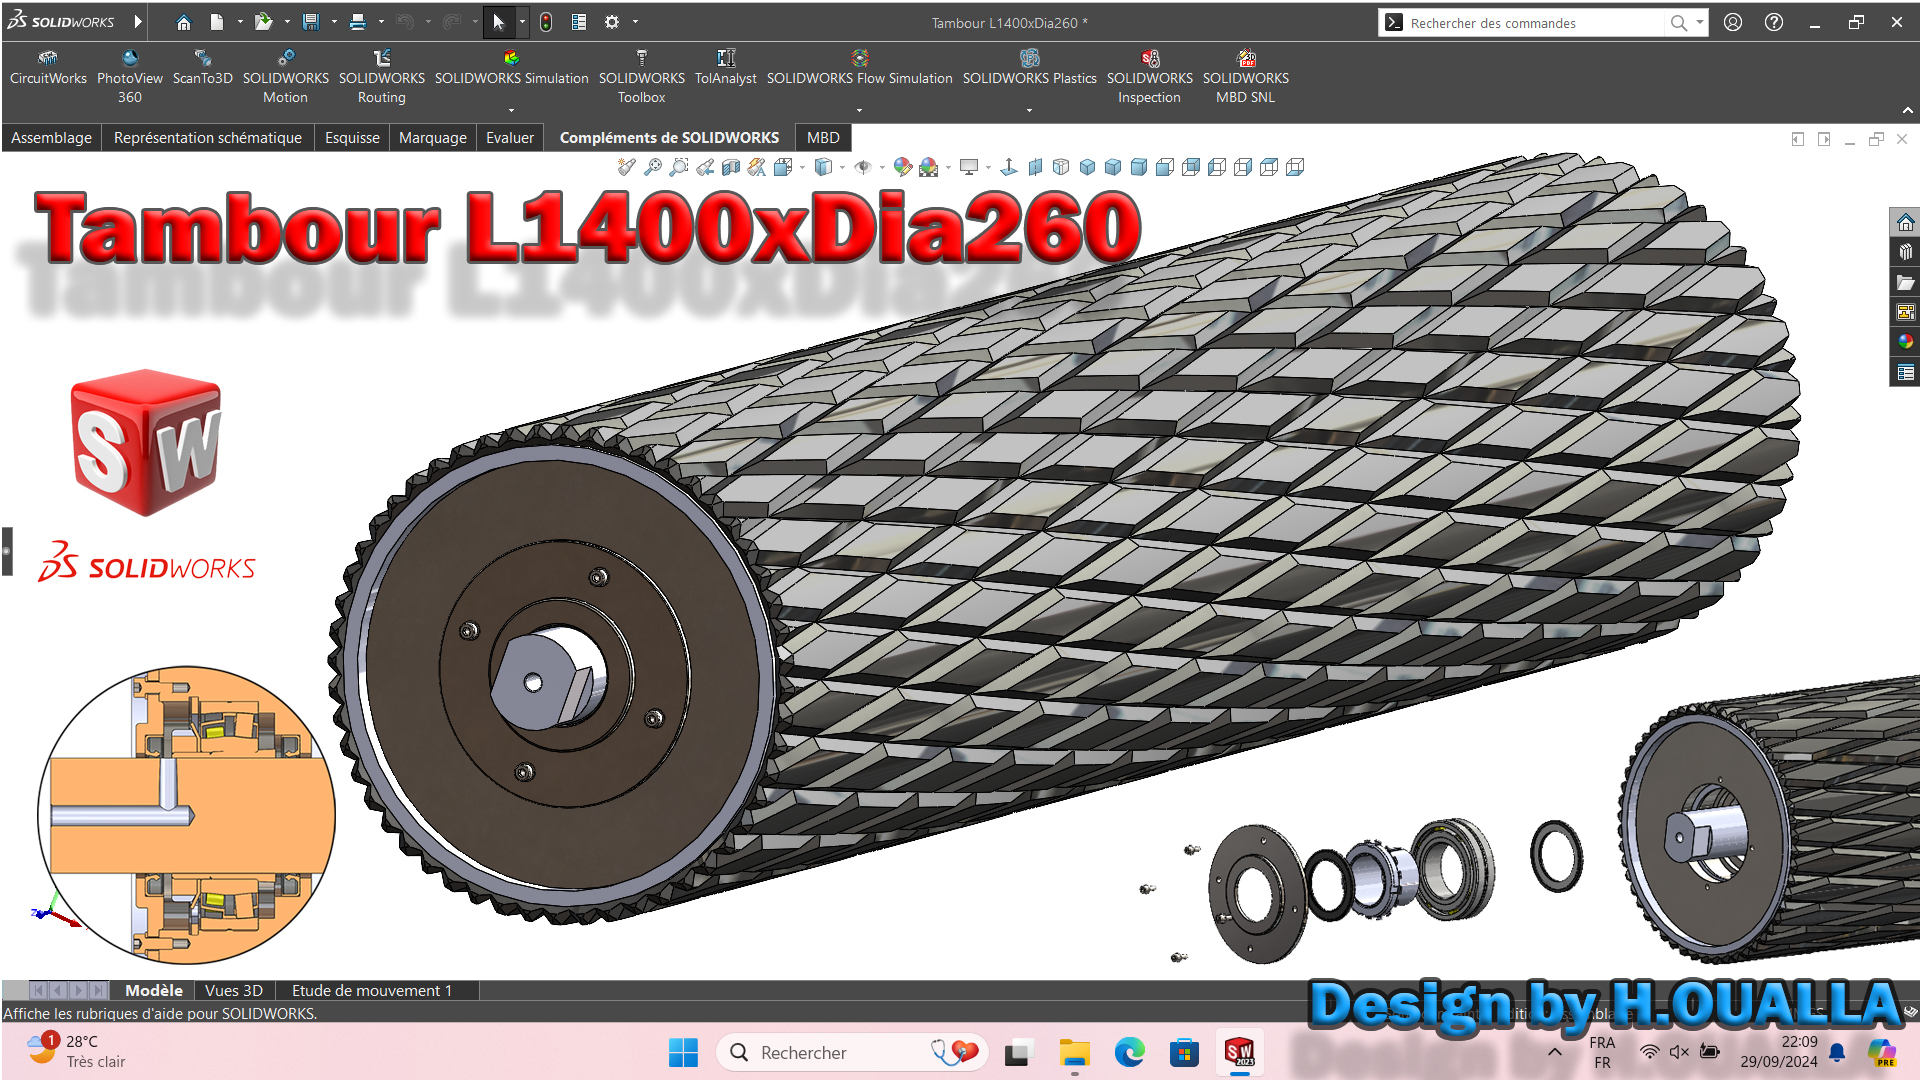Open Représentation schématique tab
Viewport: 1920px width, 1080px height.
point(208,138)
